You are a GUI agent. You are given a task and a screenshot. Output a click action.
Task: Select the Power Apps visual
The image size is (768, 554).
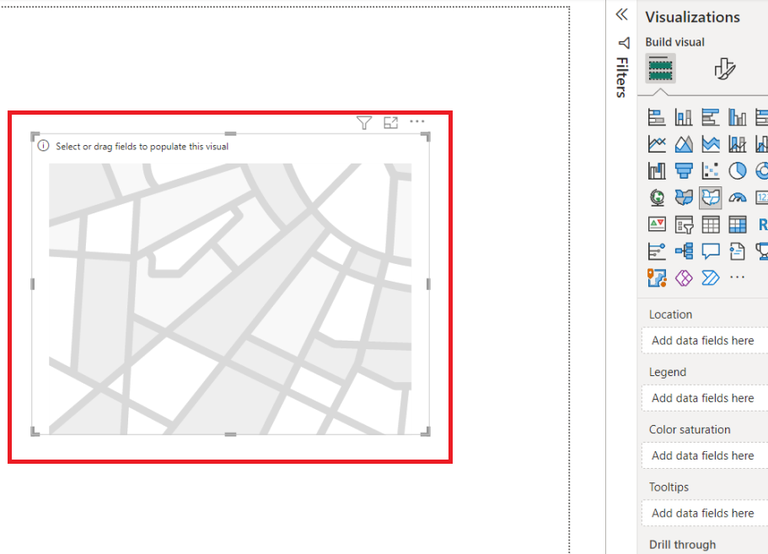[x=684, y=278]
